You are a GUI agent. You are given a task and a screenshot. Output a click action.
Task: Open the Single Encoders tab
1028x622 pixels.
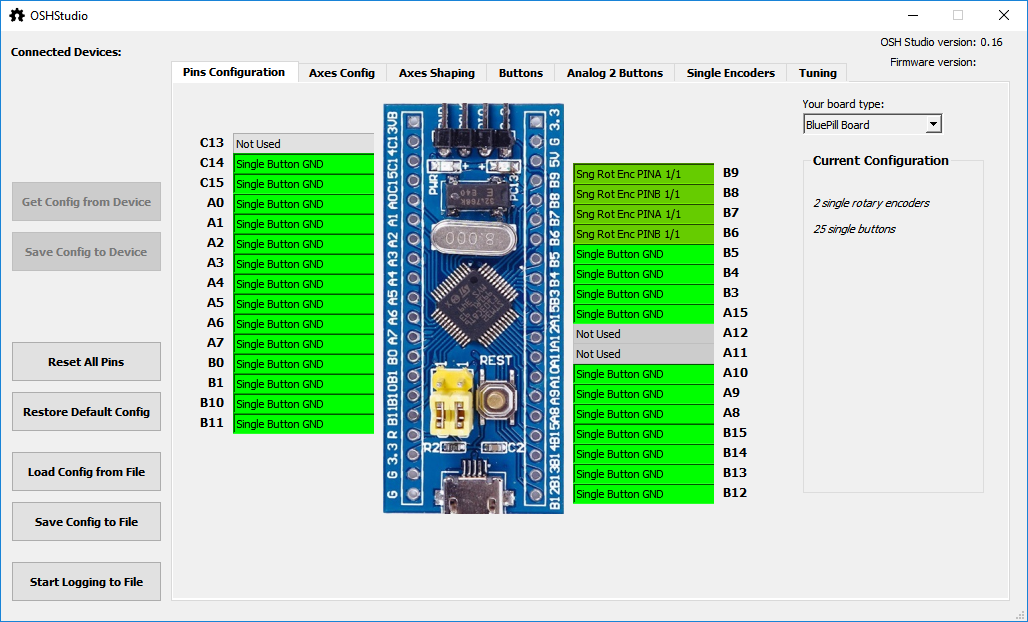(x=730, y=73)
